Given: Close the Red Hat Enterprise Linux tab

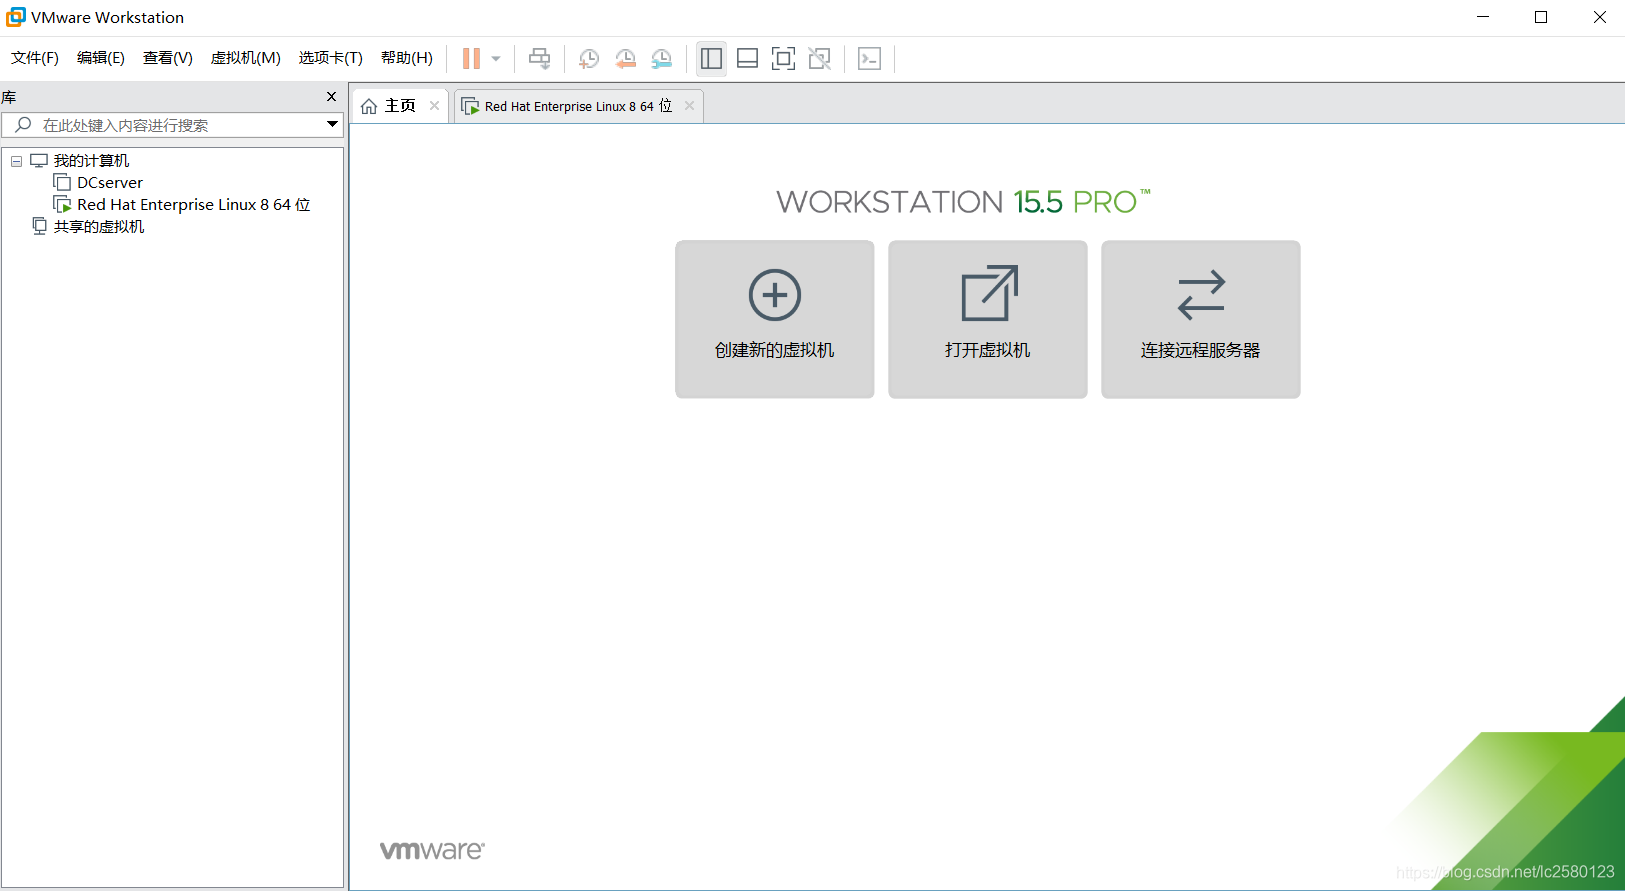Looking at the screenshot, I should (689, 106).
